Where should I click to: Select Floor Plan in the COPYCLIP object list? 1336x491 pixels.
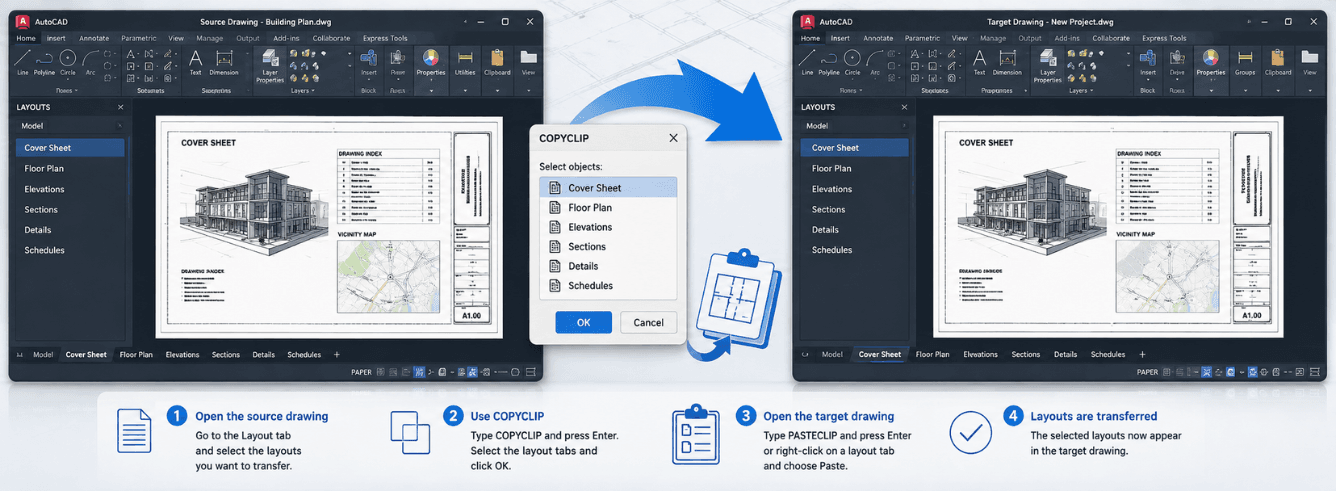click(x=608, y=207)
